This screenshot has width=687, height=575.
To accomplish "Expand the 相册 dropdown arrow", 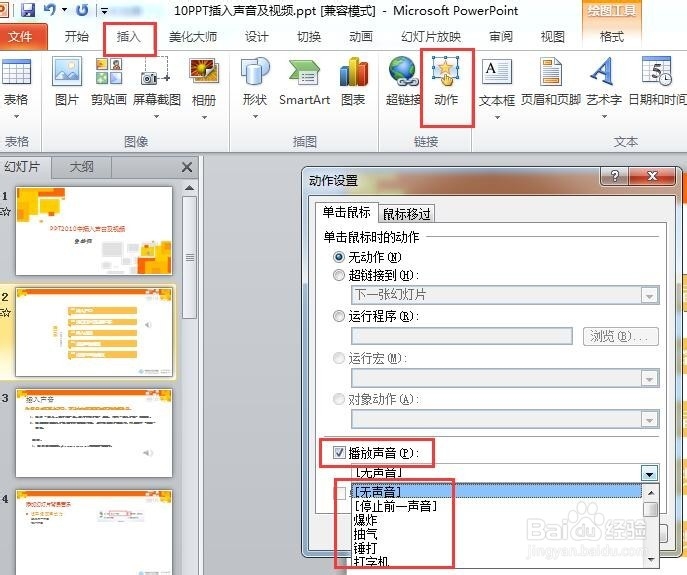I will click(204, 117).
